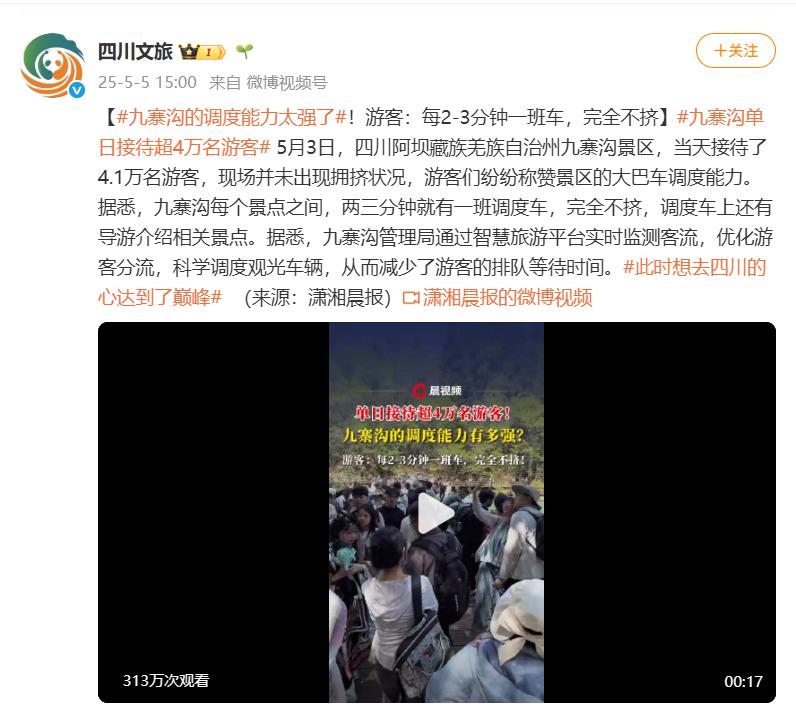Viewport: 796px width, 709px height.
Task: Click the 313万次观看 view count
Action: (x=166, y=681)
